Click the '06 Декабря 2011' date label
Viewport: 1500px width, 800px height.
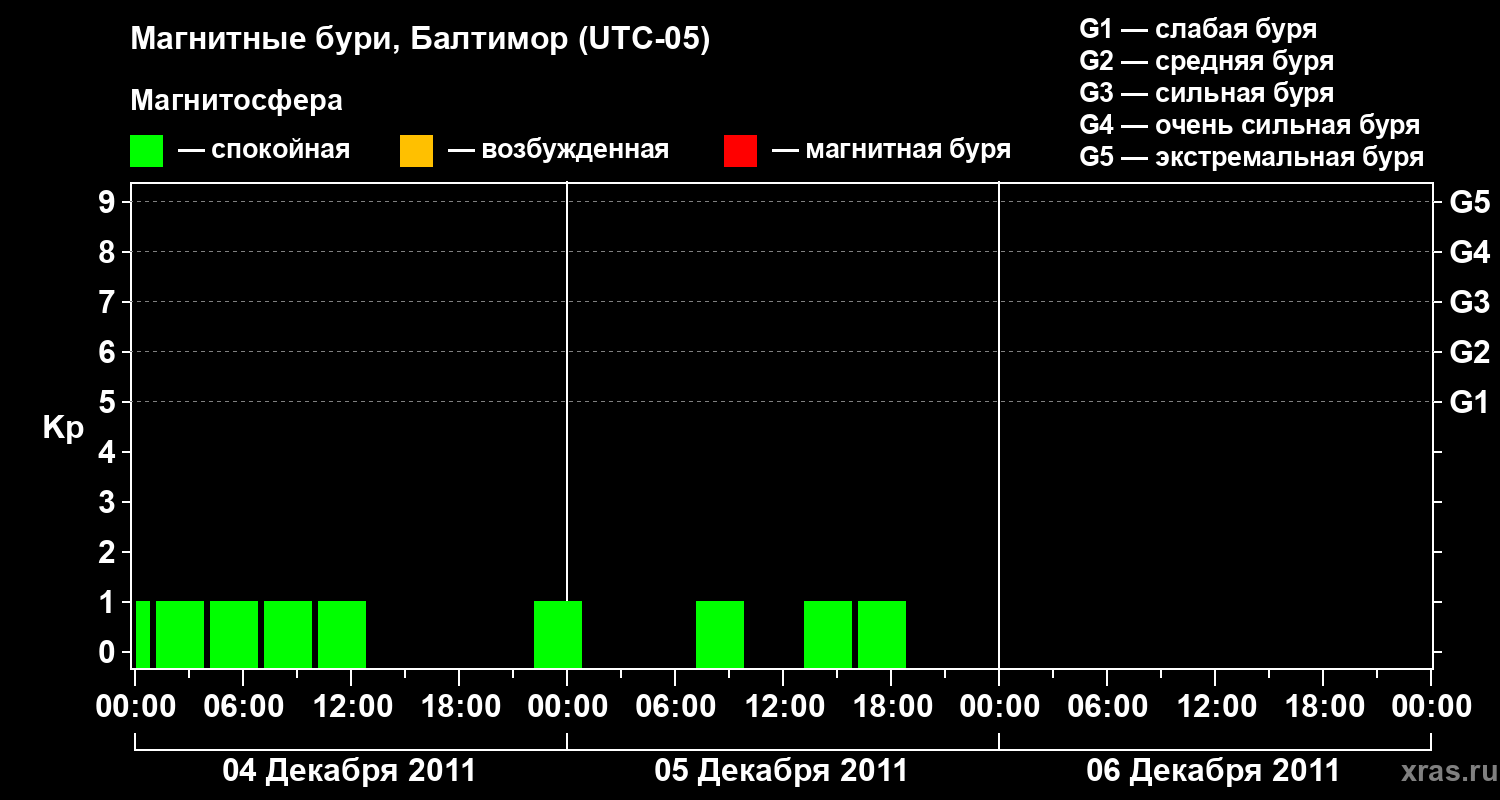(x=1213, y=770)
